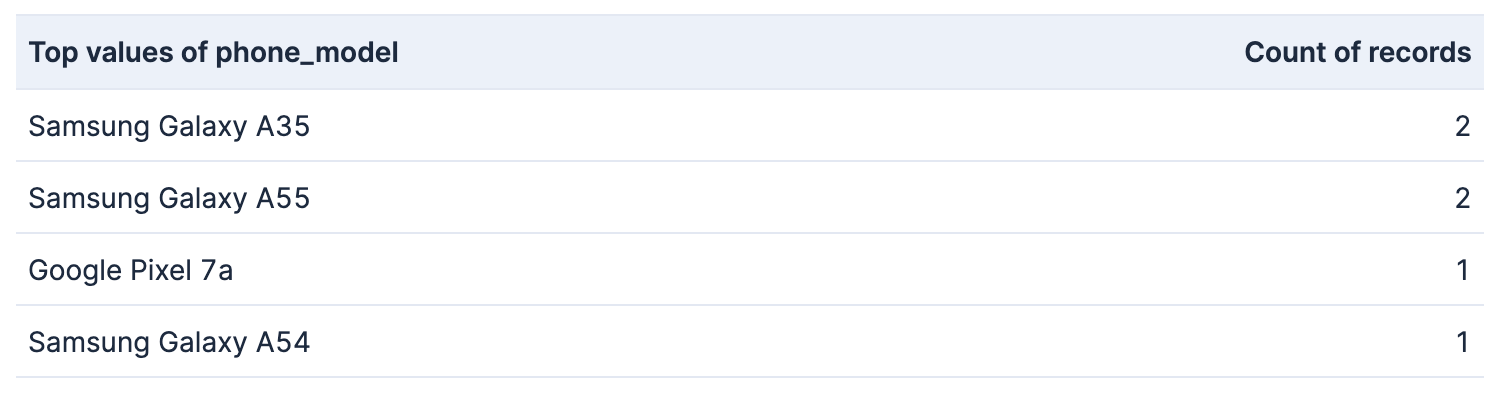The width and height of the screenshot is (1506, 398).
Task: Click the A54 model text
Action: (x=283, y=343)
